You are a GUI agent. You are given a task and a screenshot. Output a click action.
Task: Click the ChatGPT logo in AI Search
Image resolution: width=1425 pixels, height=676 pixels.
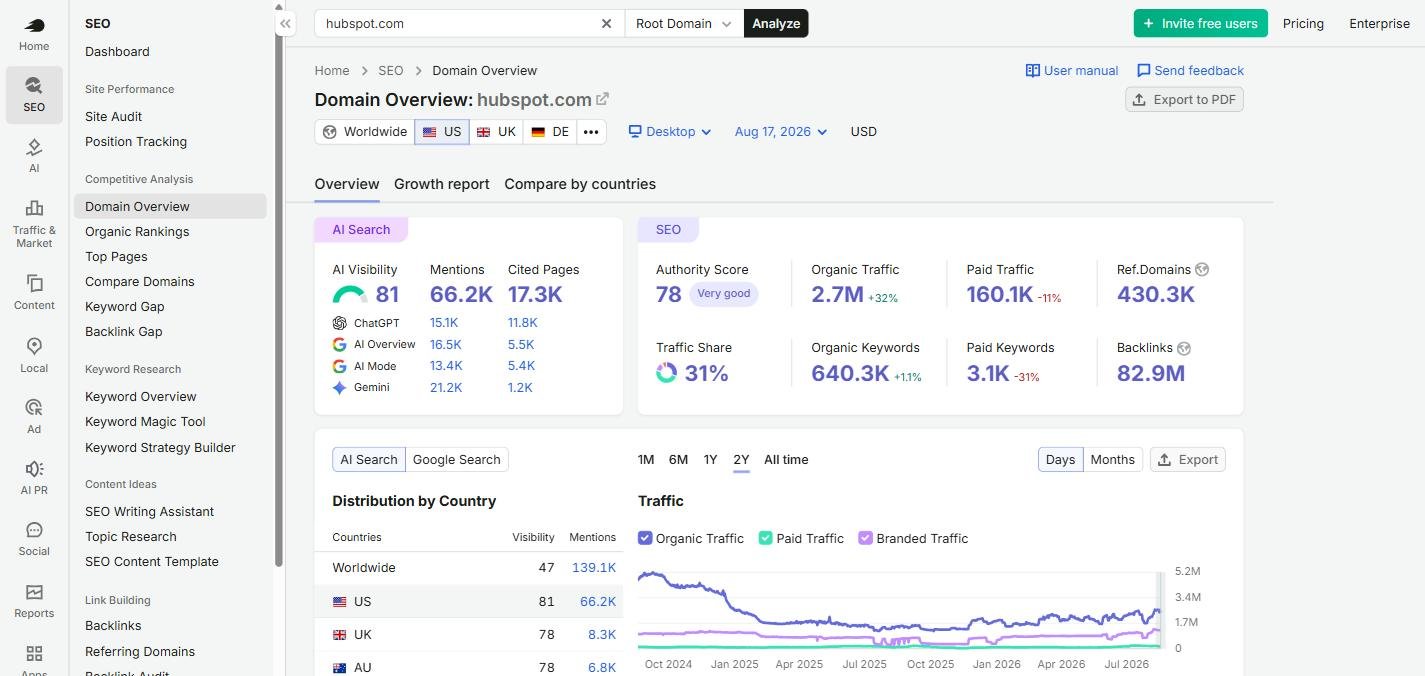pos(340,323)
